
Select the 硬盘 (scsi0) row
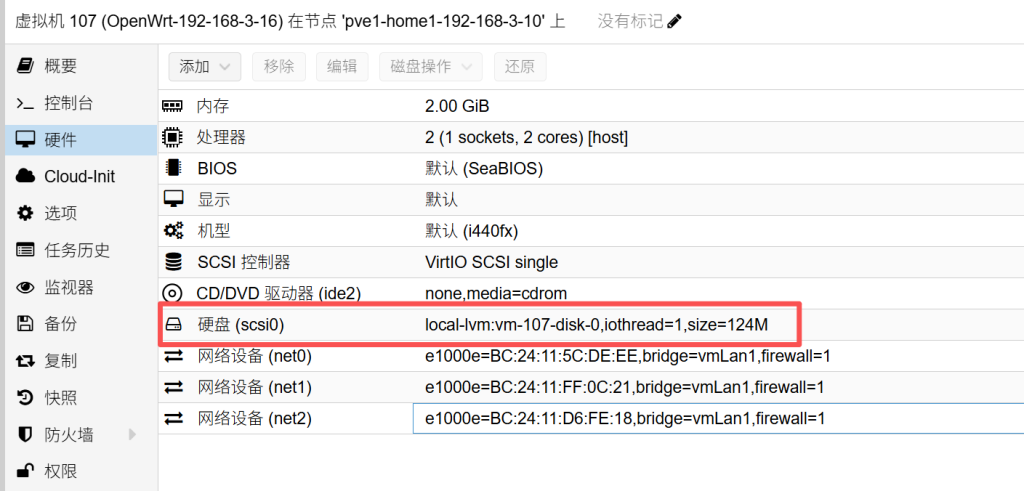click(x=478, y=325)
